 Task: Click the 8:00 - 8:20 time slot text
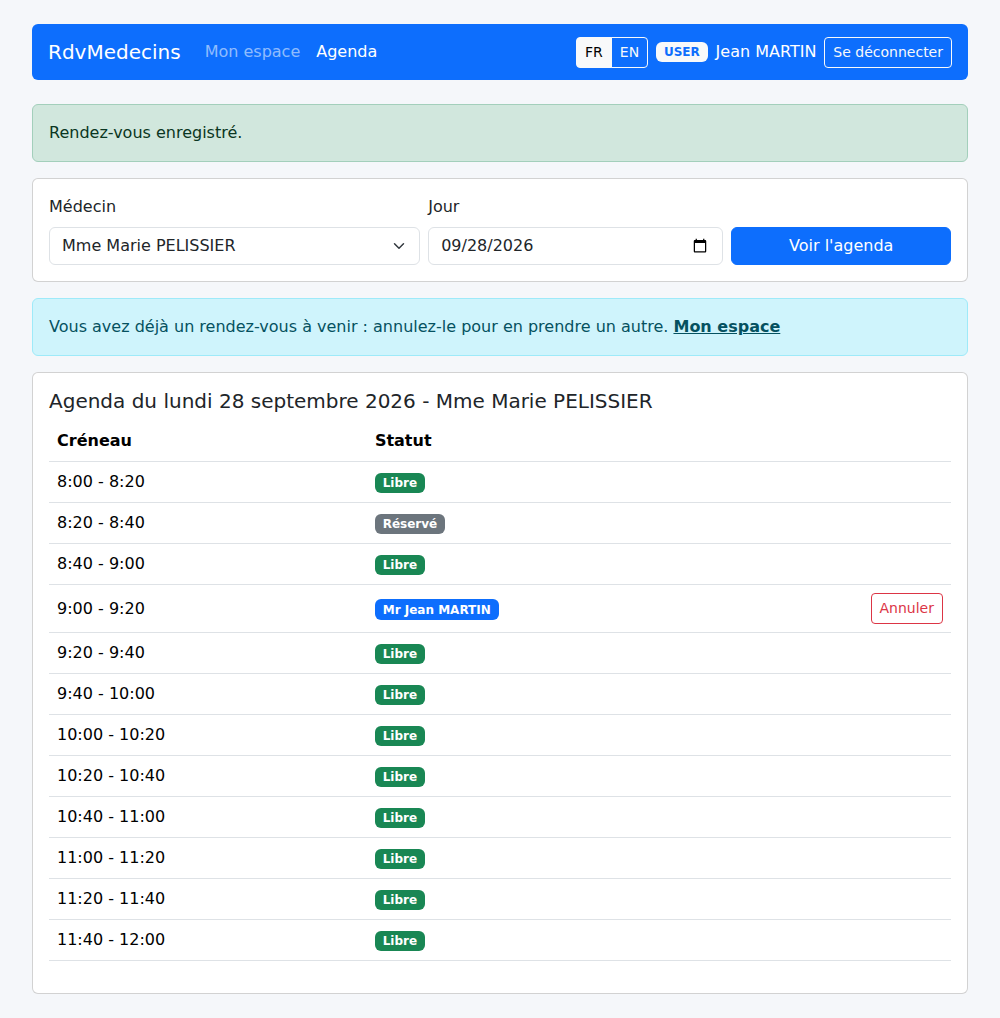(101, 482)
